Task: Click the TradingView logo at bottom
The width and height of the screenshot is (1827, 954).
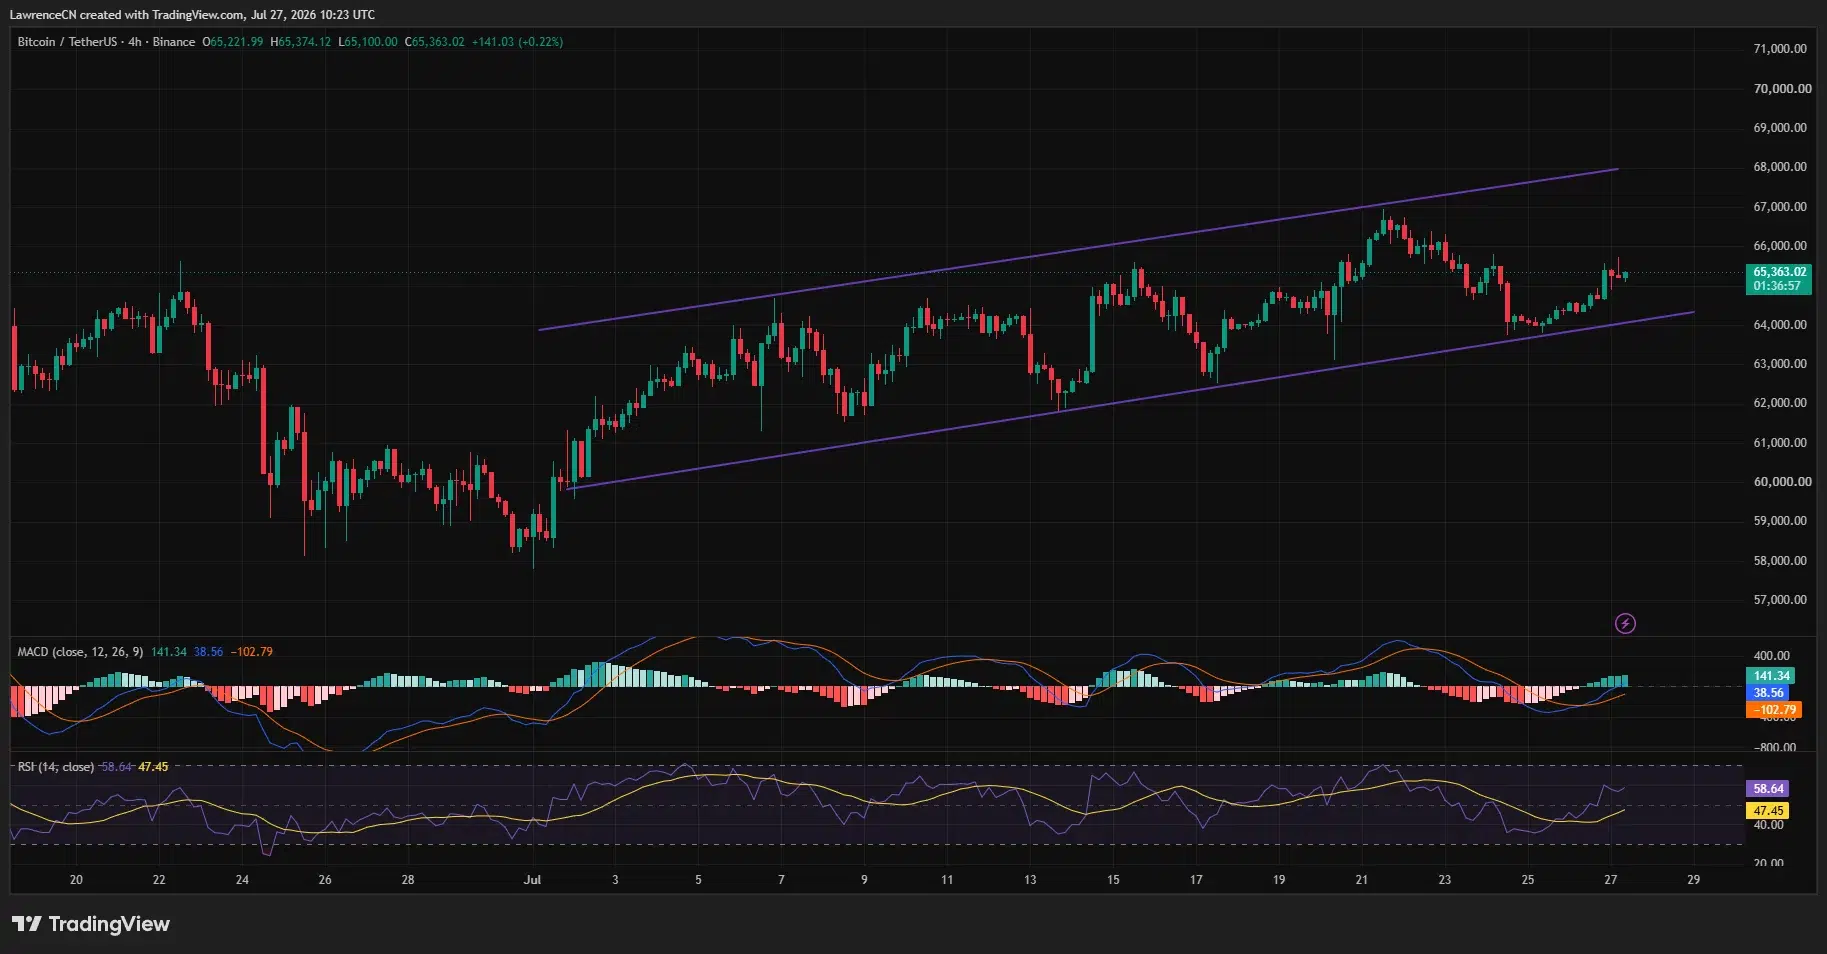Action: tap(91, 924)
